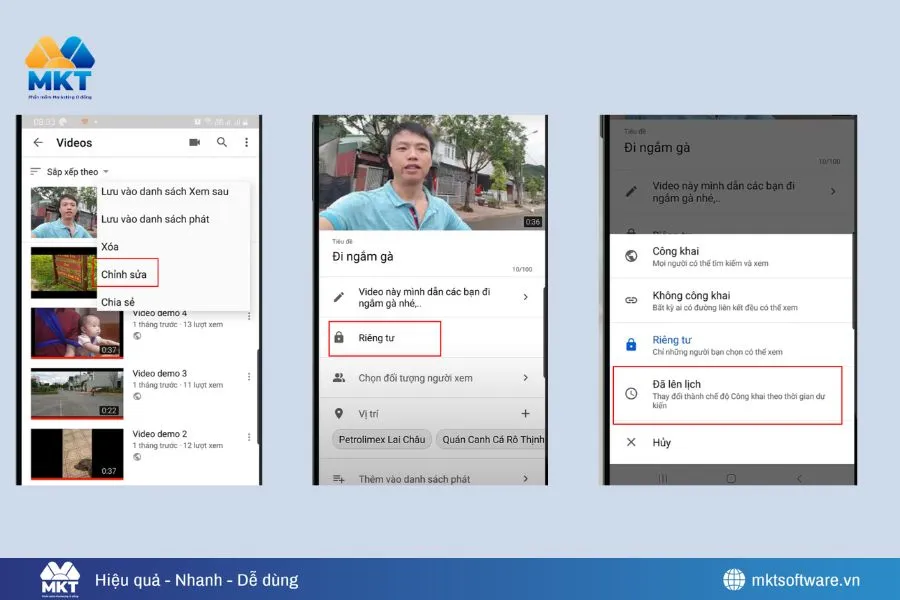Viewport: 900px width, 600px height.
Task: Tap the Petrolimex Lai Châu location chip
Action: pyautogui.click(x=381, y=439)
